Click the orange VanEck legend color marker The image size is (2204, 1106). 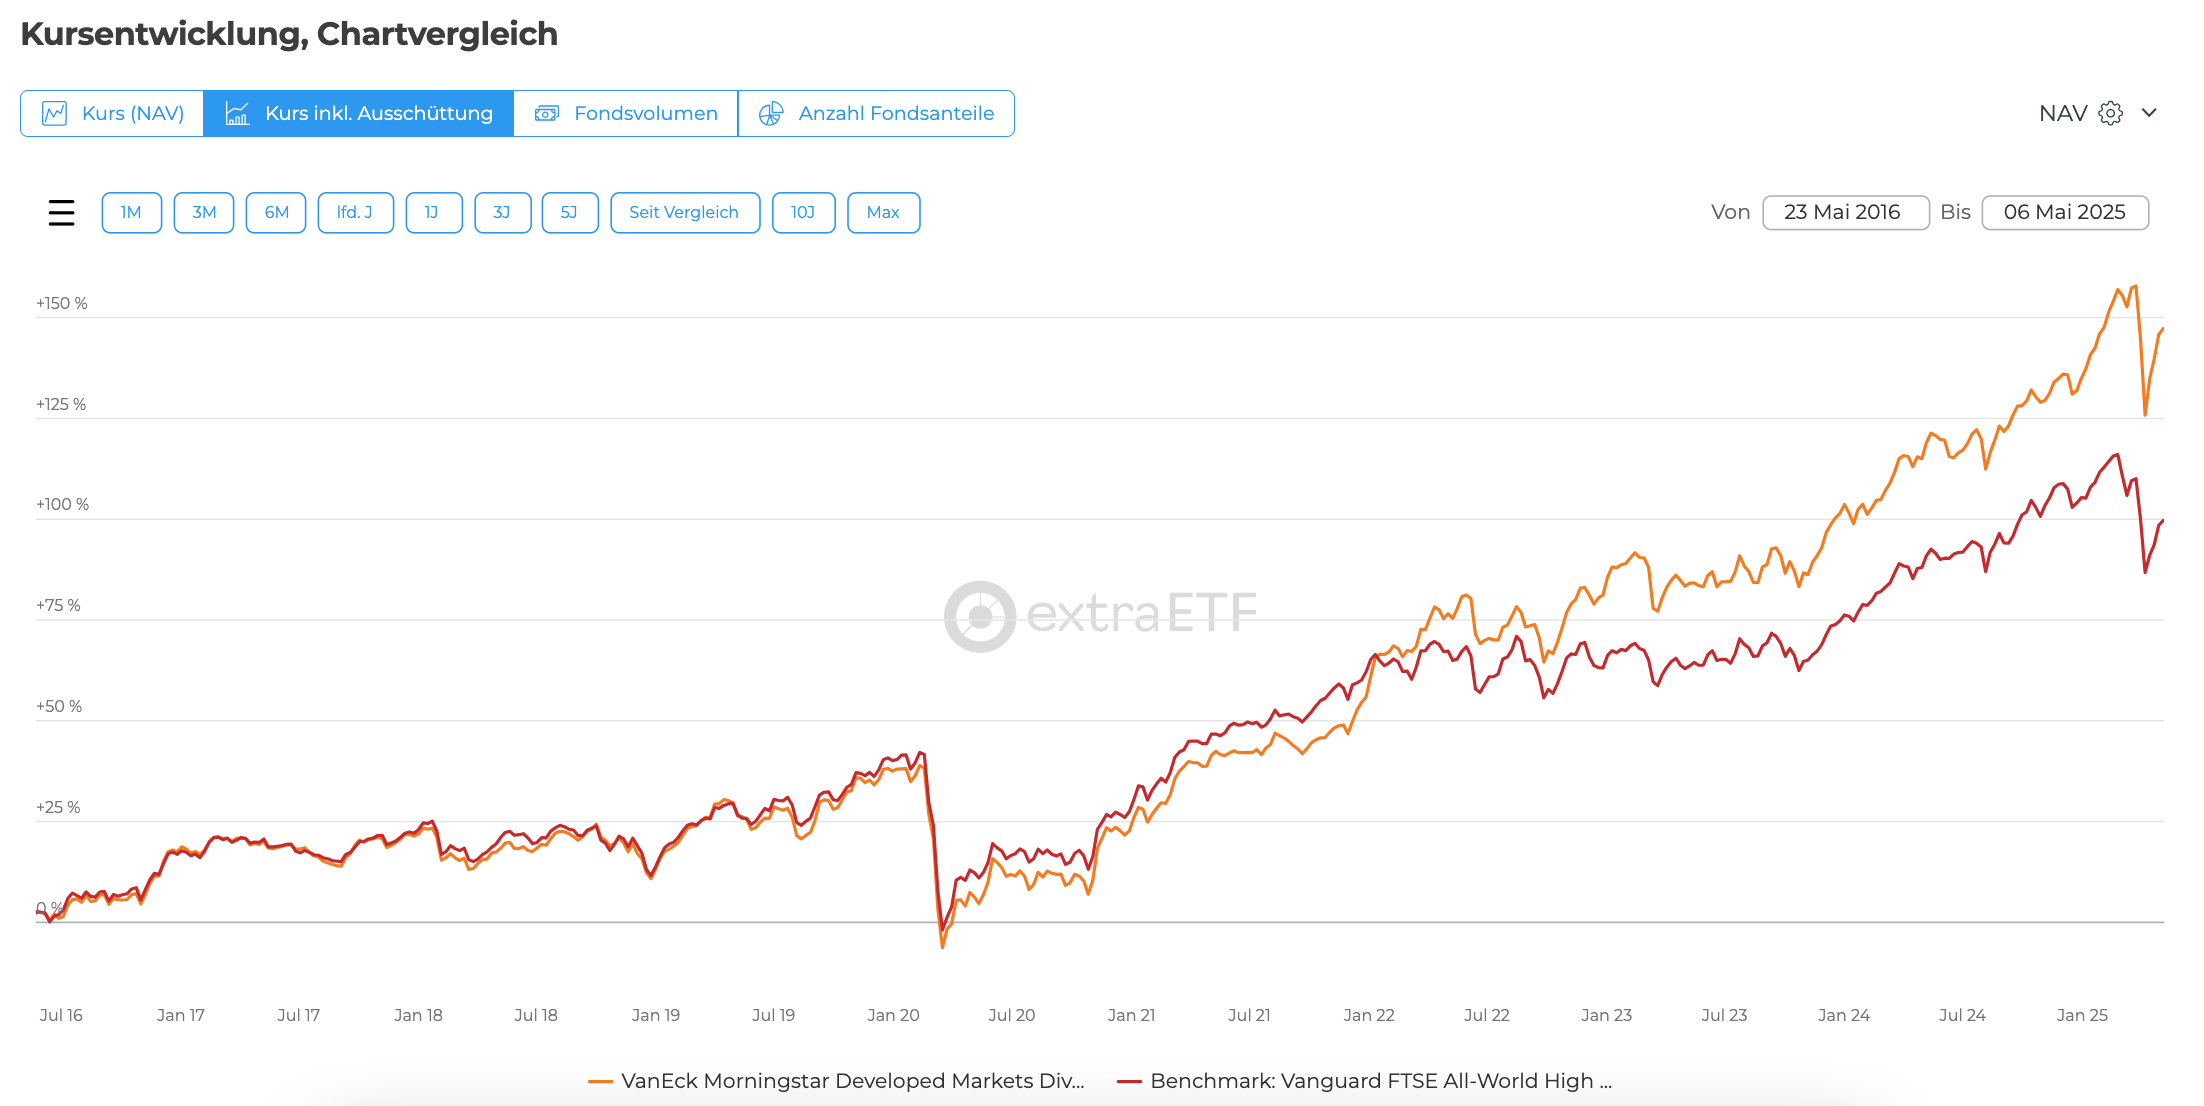point(600,1081)
